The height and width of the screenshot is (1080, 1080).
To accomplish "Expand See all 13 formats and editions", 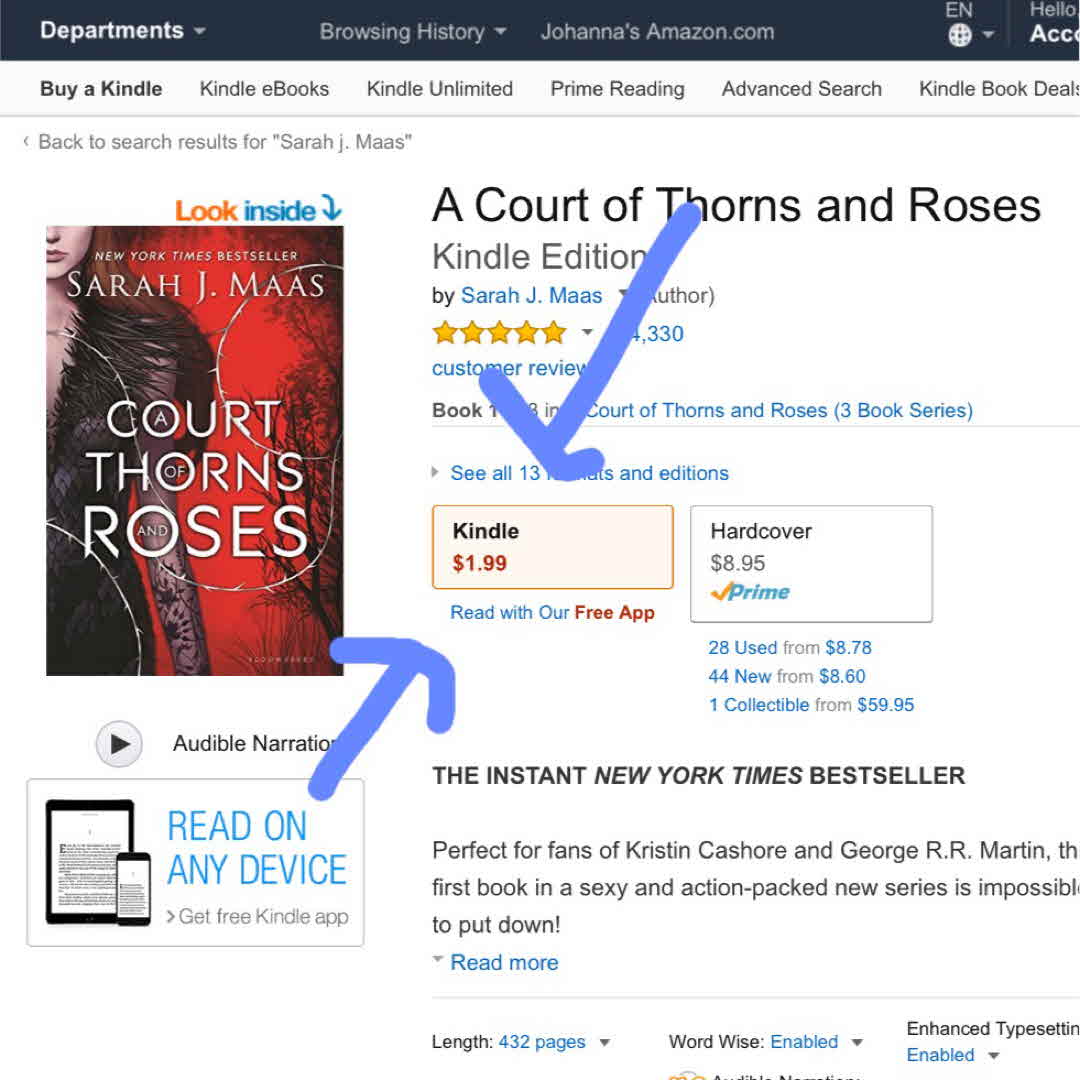I will pyautogui.click(x=589, y=473).
